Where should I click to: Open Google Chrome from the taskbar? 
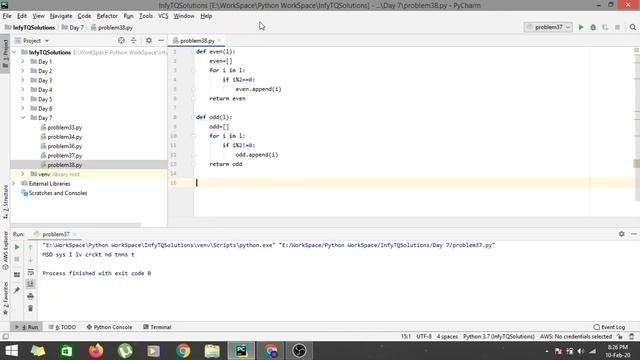point(183,351)
